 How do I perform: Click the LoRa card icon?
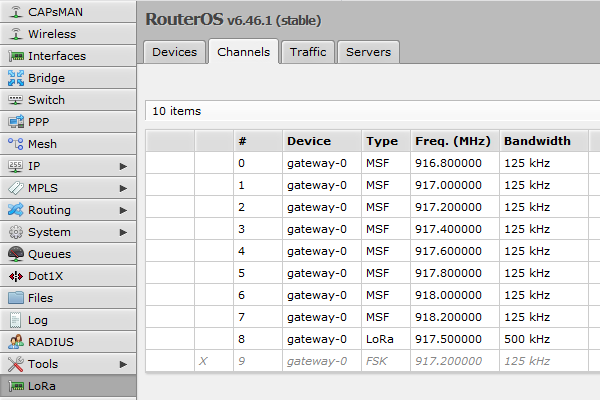point(16,386)
